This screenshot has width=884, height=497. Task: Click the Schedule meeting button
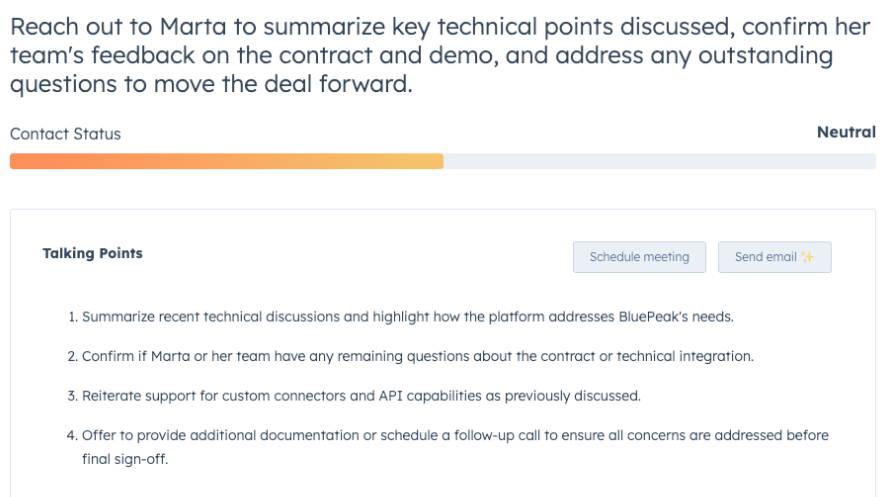(639, 257)
